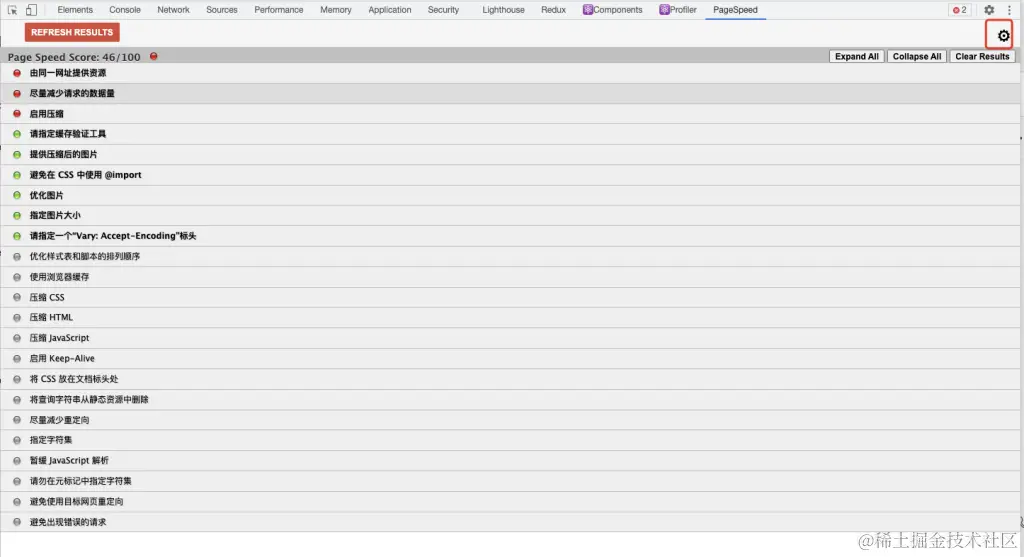Viewport: 1024px width, 557px height.
Task: Click the inspect element cursor icon
Action: pyautogui.click(x=12, y=10)
